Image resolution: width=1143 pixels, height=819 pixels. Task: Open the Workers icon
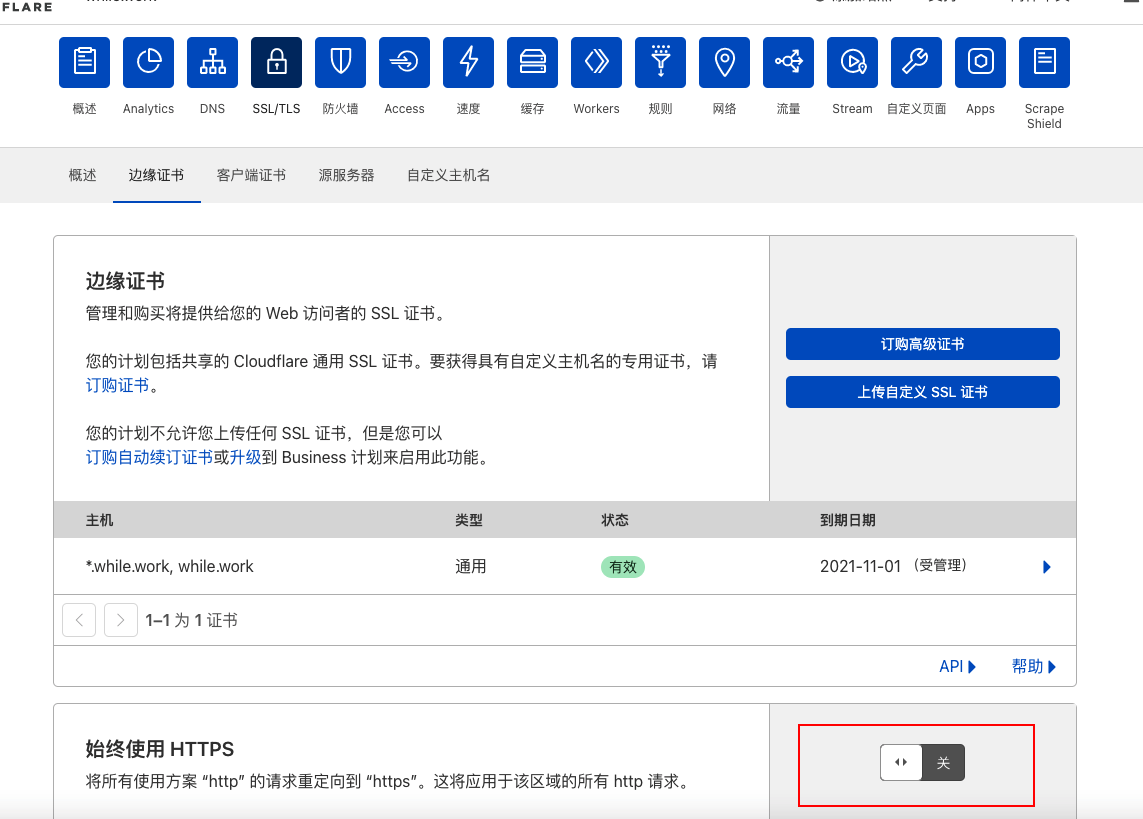tap(596, 62)
